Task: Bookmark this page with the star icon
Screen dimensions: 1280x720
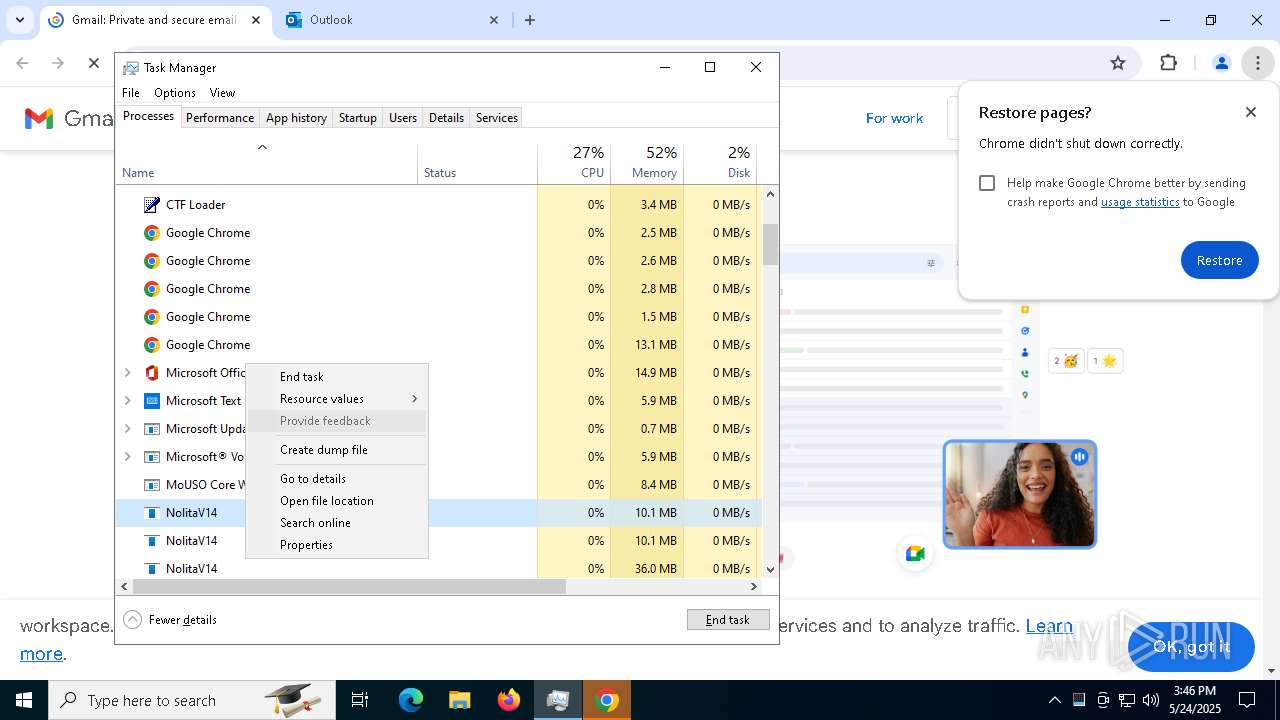Action: [x=1118, y=63]
